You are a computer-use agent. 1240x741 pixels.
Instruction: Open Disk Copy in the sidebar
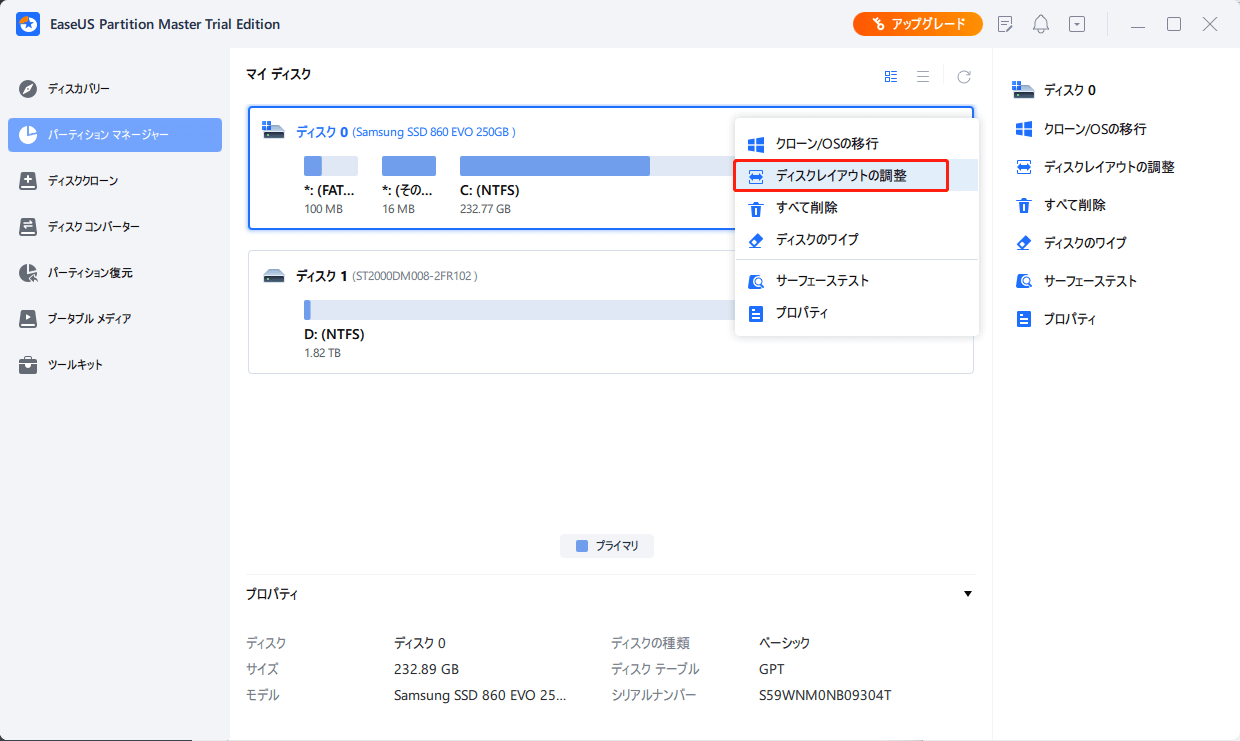coord(78,89)
